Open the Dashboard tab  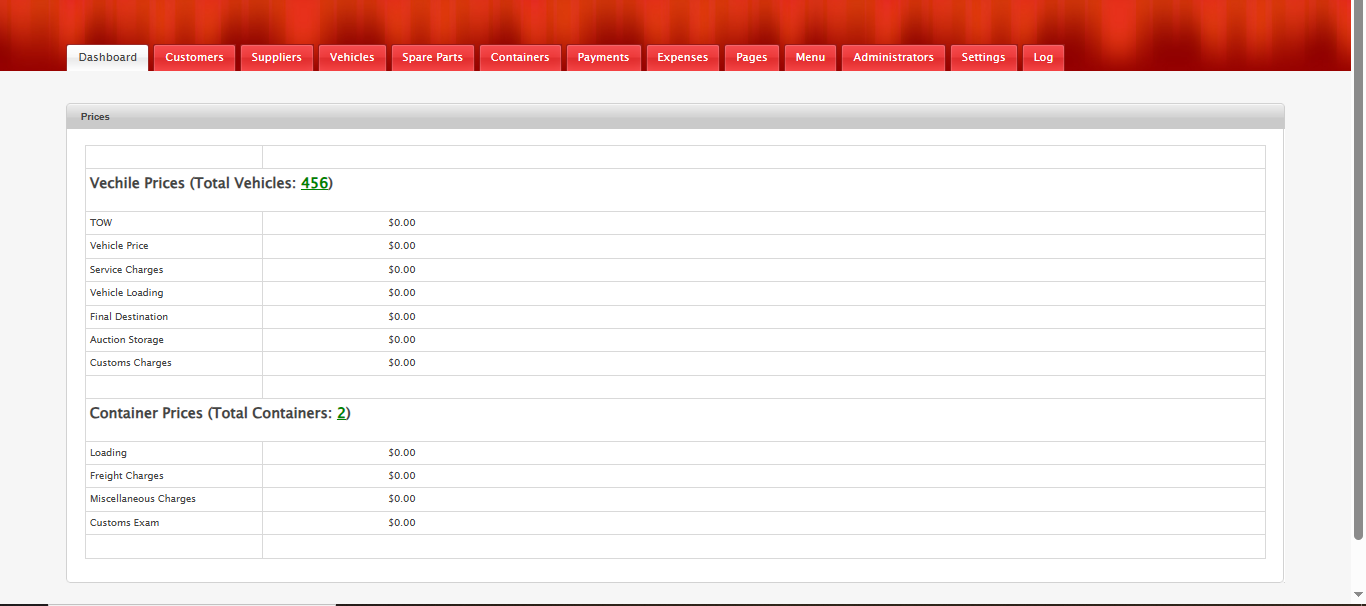tap(108, 58)
